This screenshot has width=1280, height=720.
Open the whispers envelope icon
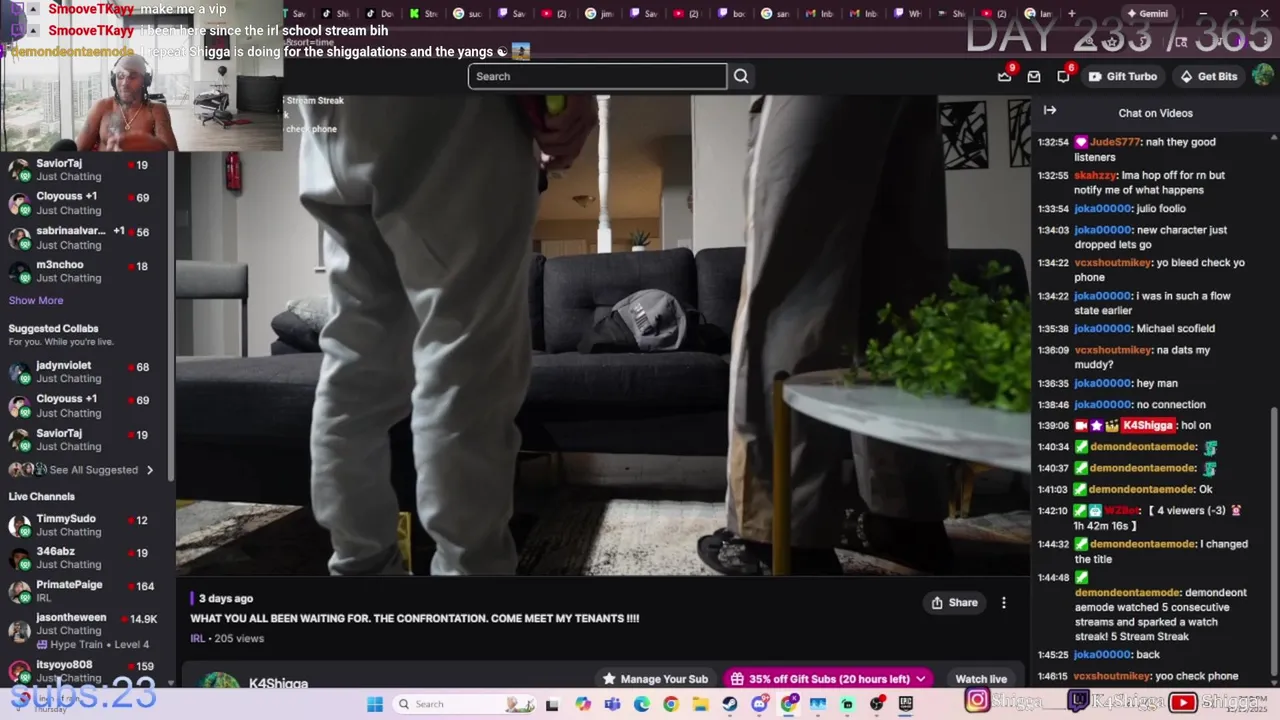1034,76
